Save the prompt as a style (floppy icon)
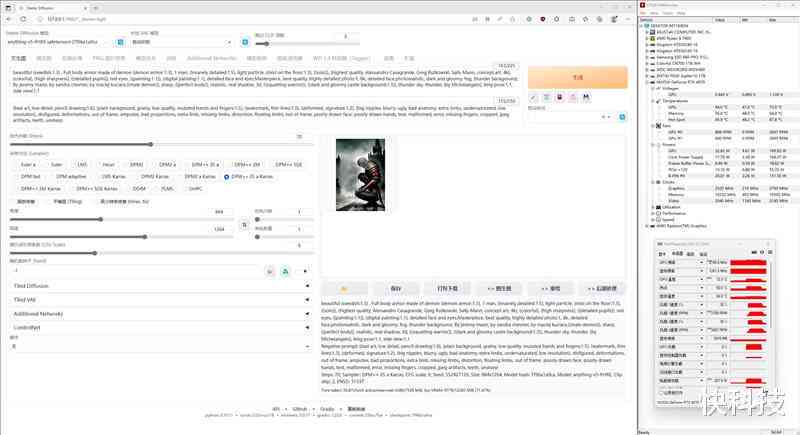Image resolution: width=800 pixels, height=435 pixels. (586, 97)
